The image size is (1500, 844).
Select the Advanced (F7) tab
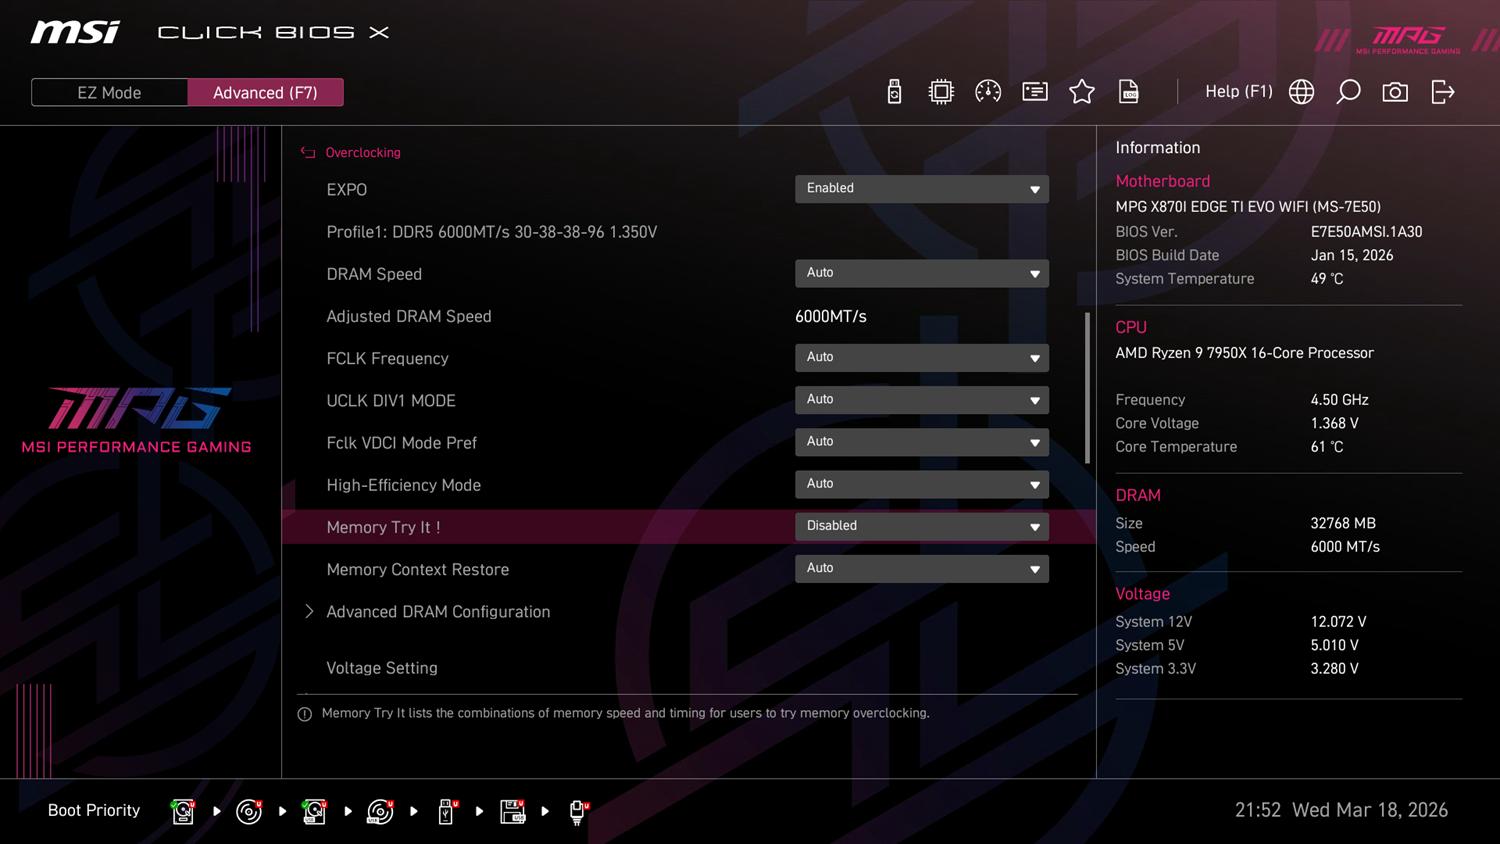click(265, 93)
